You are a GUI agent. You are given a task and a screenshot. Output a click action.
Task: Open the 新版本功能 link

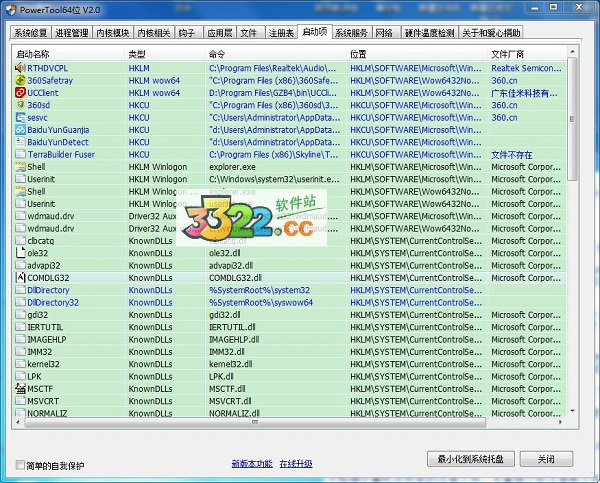252,464
